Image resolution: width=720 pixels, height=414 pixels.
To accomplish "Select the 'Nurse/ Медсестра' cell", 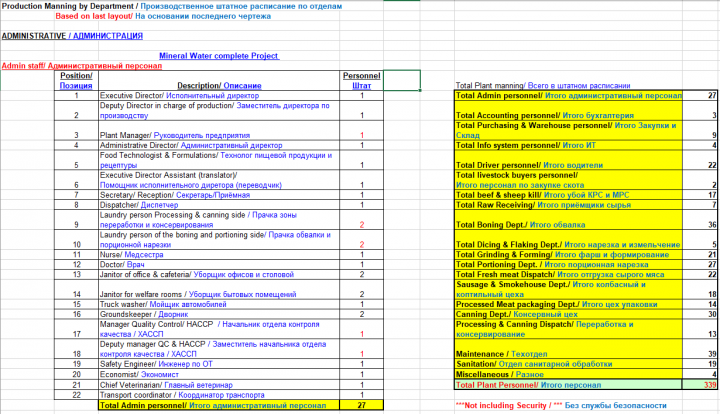I will click(x=219, y=254).
